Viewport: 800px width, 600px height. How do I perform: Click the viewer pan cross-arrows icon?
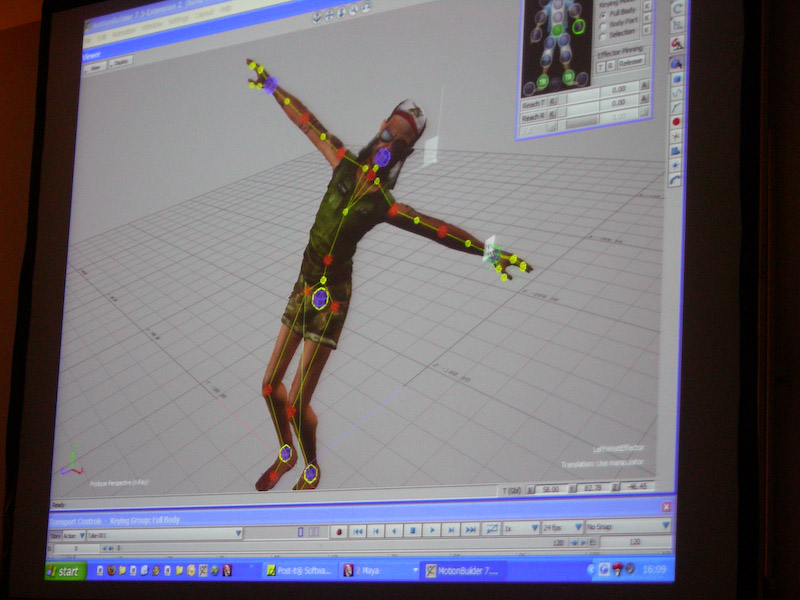coord(330,15)
